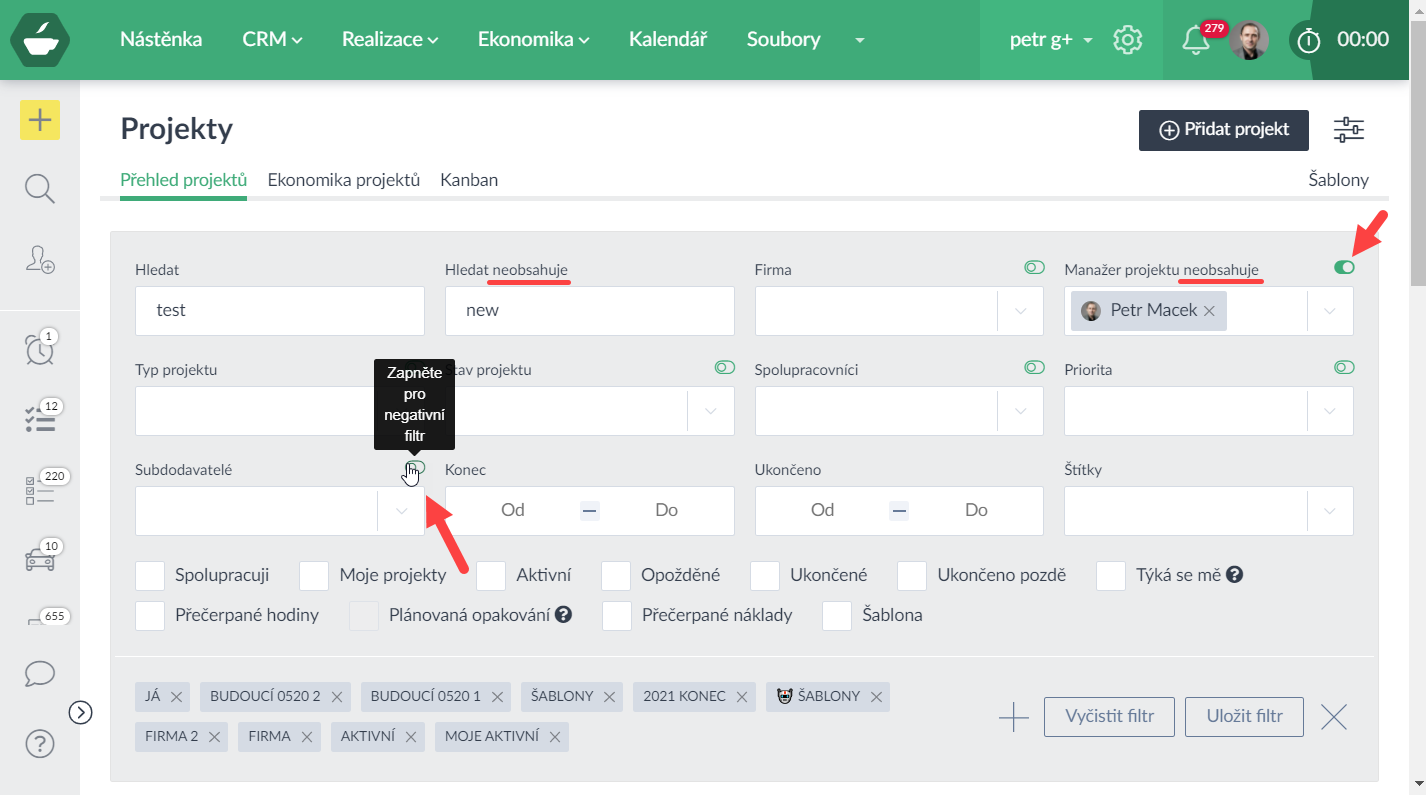1426x795 pixels.
Task: Open chat bubble icon in sidebar
Action: [40, 673]
